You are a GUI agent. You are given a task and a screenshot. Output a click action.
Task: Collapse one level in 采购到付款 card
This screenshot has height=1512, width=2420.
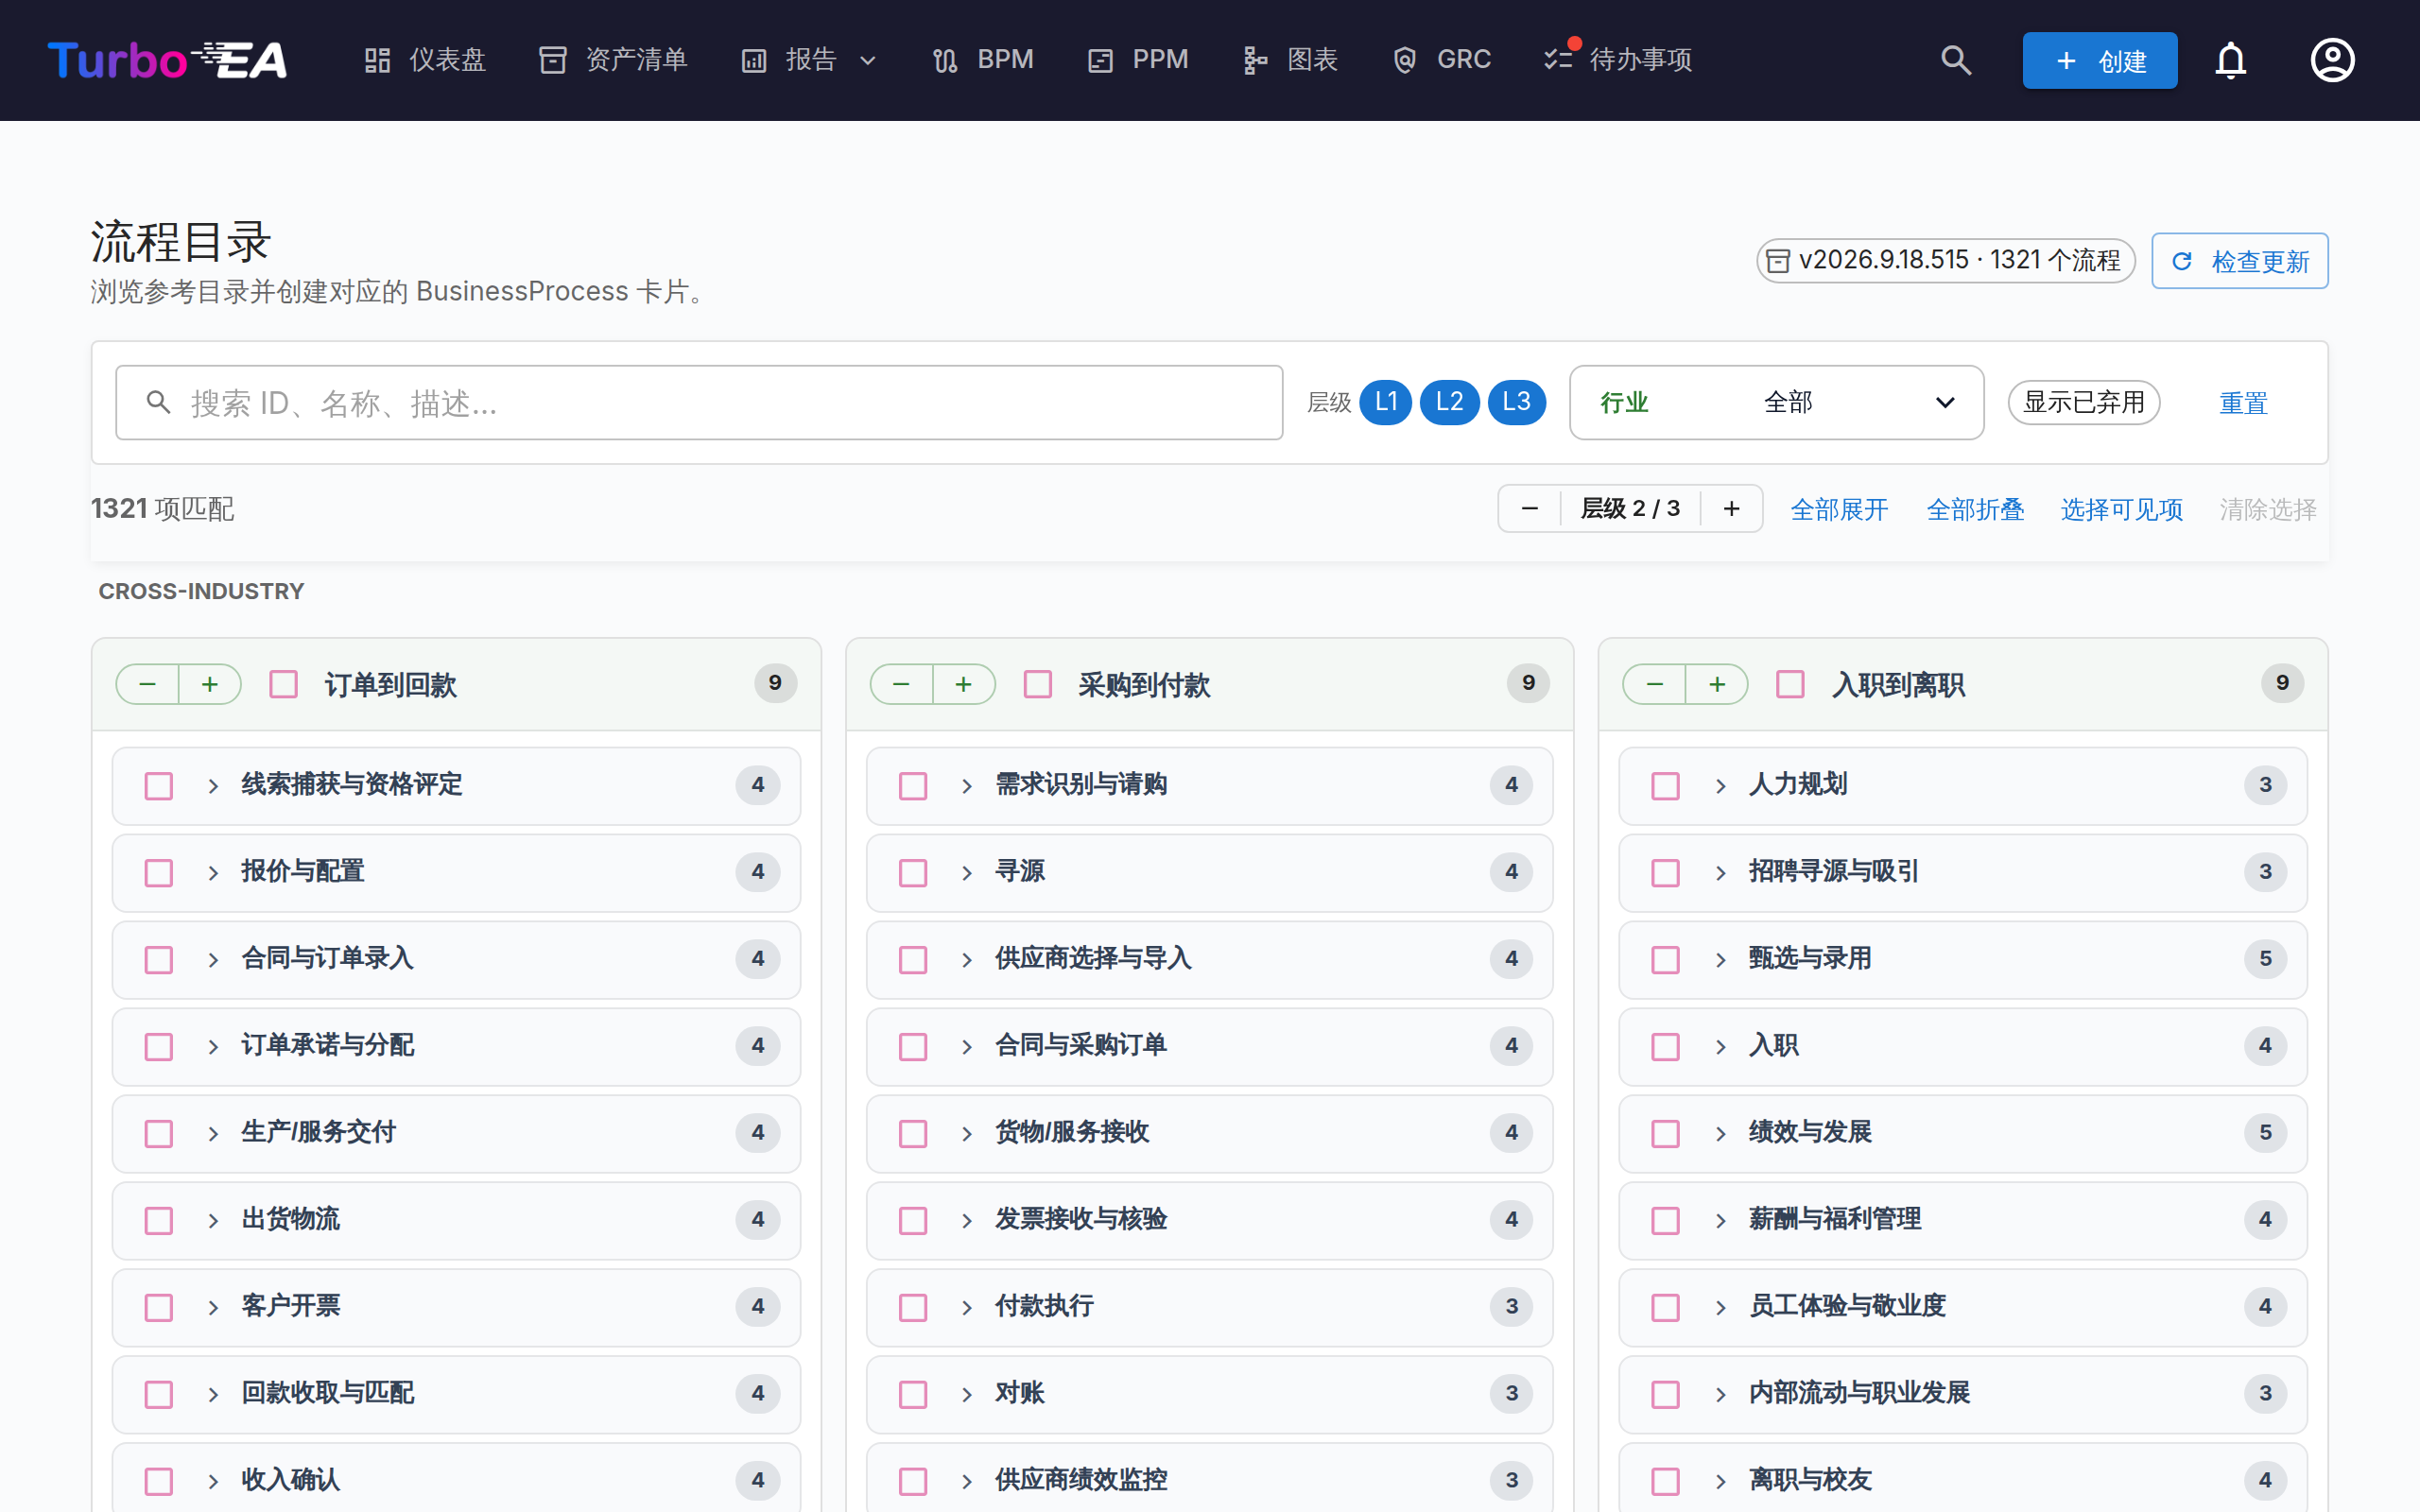pos(901,684)
